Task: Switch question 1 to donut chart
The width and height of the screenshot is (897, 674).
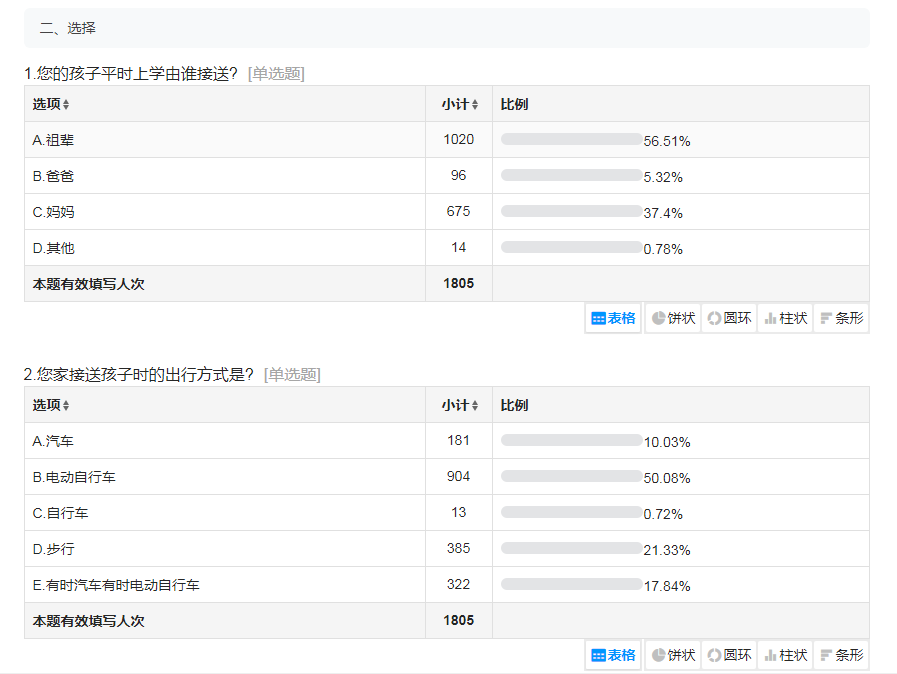Action: (729, 318)
